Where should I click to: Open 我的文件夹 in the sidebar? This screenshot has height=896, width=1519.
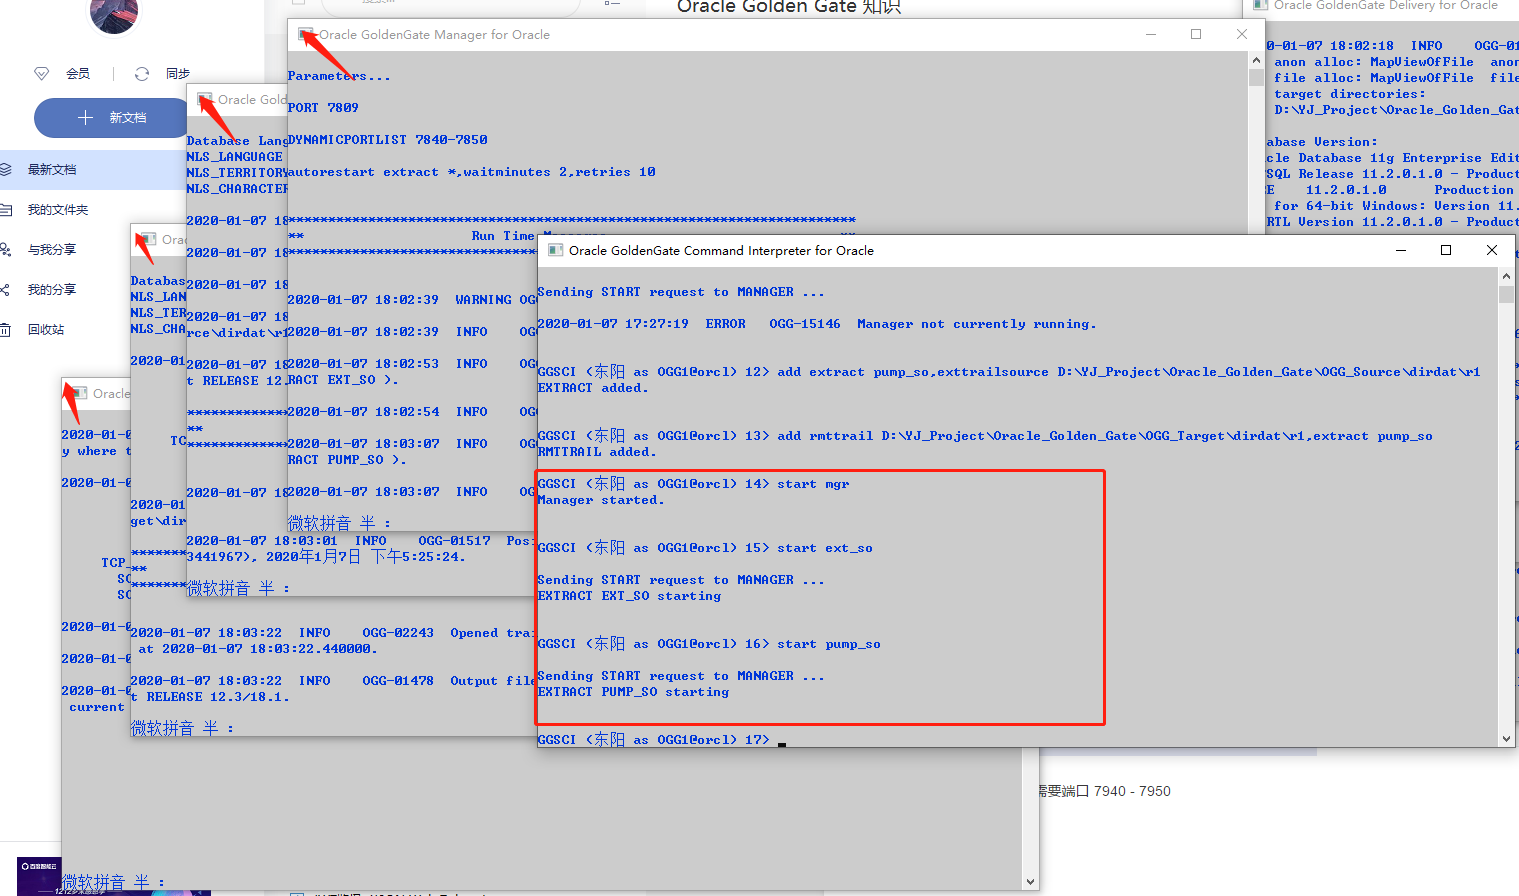(58, 210)
